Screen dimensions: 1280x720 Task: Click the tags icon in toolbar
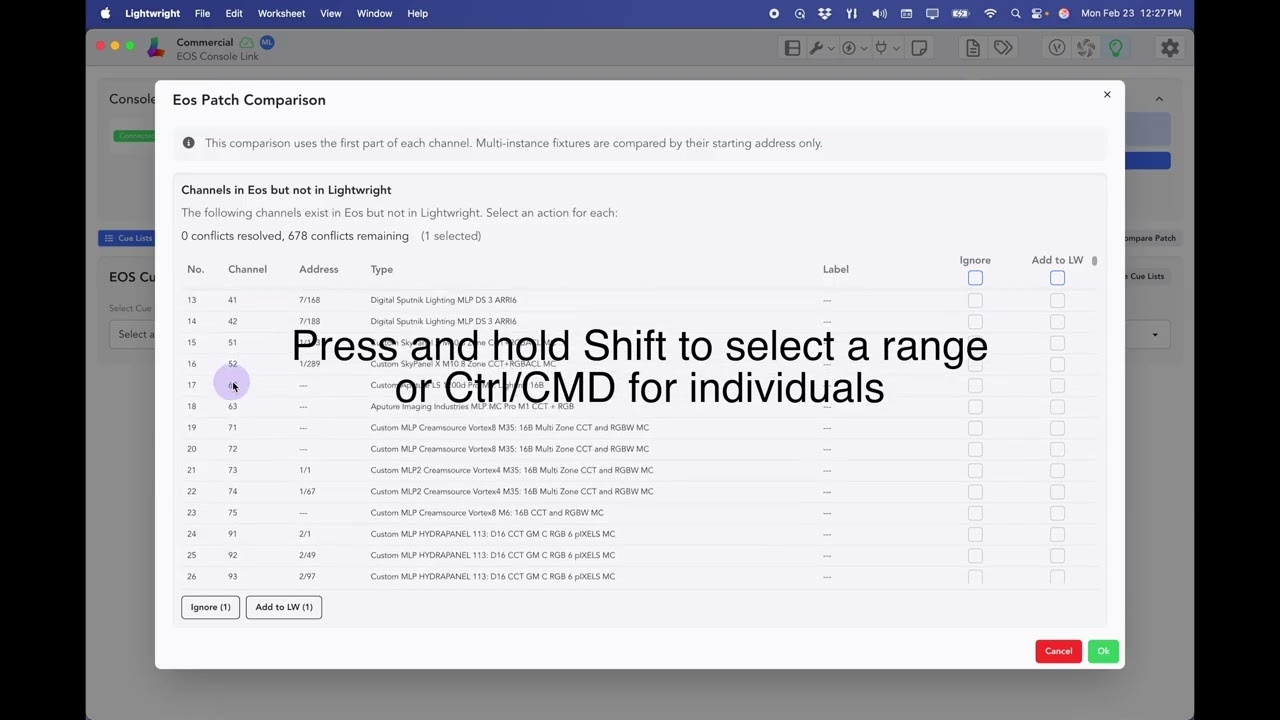point(1003,48)
